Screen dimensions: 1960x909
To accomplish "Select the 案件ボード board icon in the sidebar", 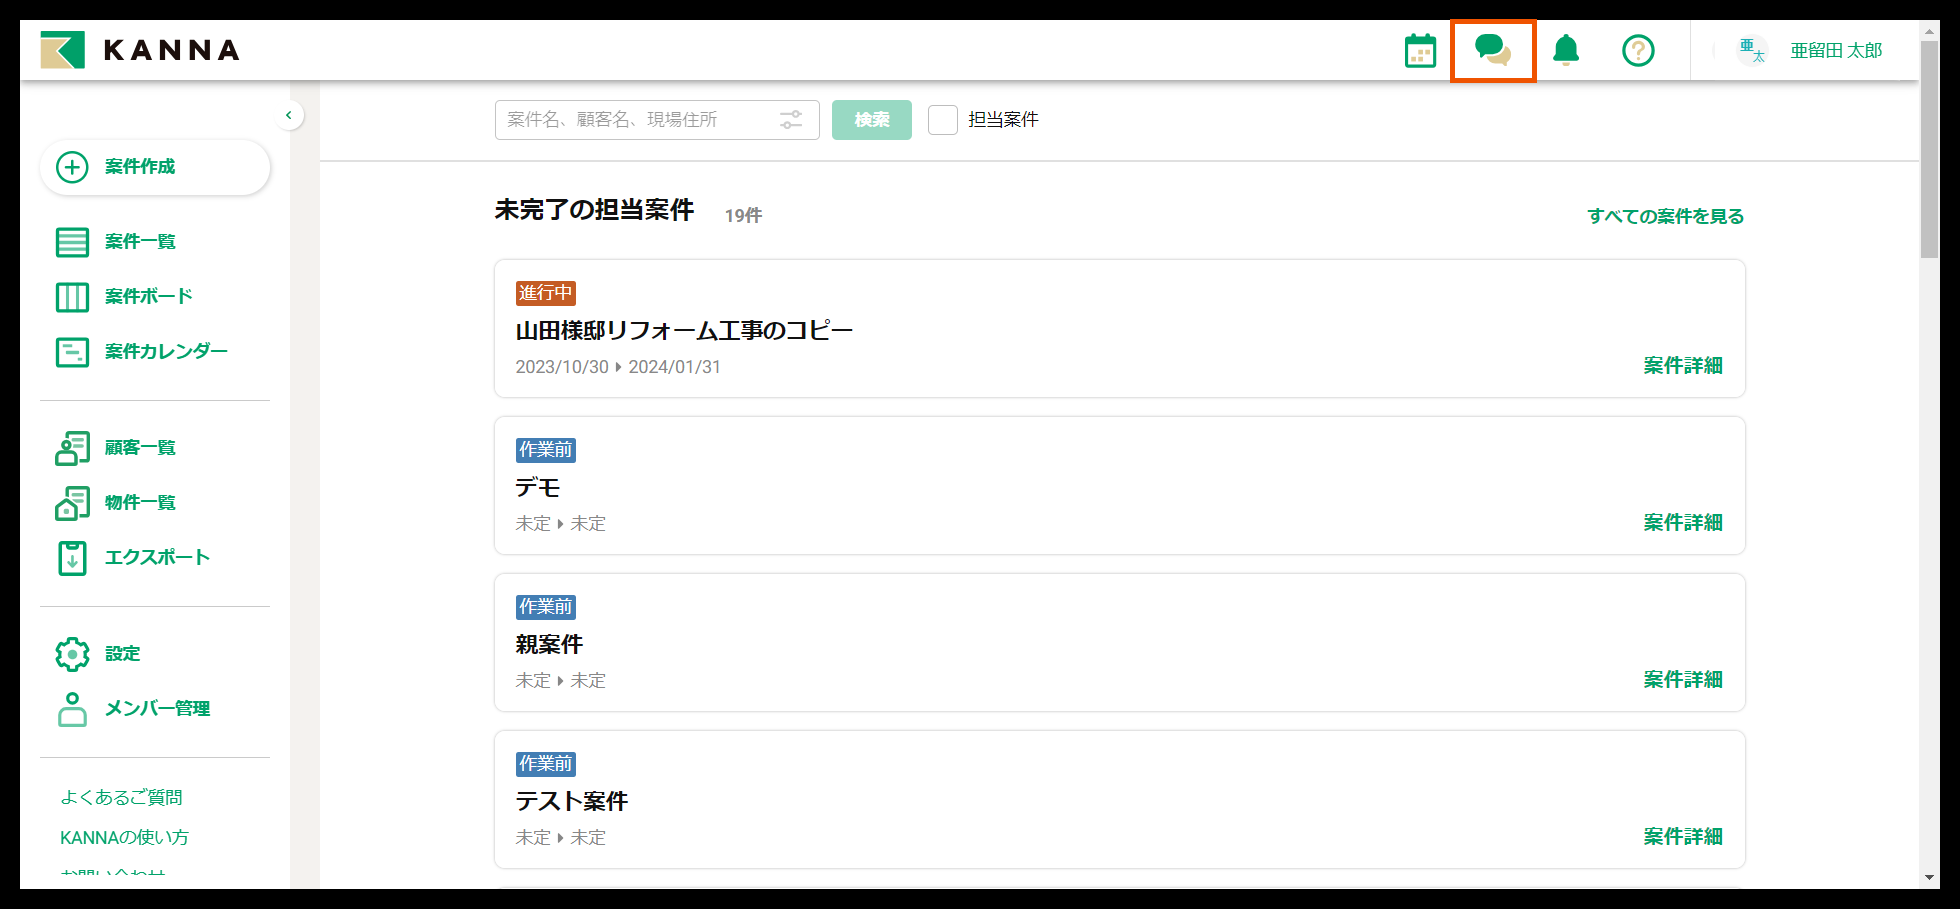I will tap(71, 296).
